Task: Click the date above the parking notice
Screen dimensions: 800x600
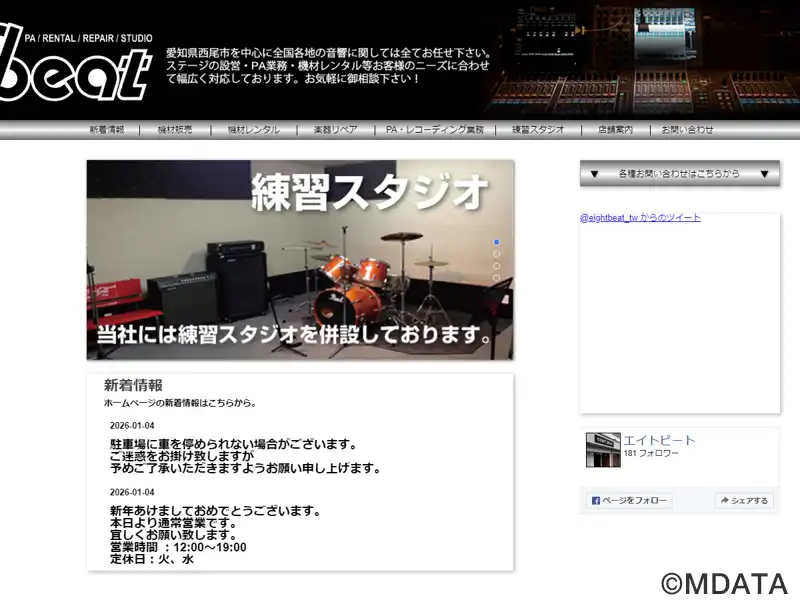Action: [x=132, y=426]
